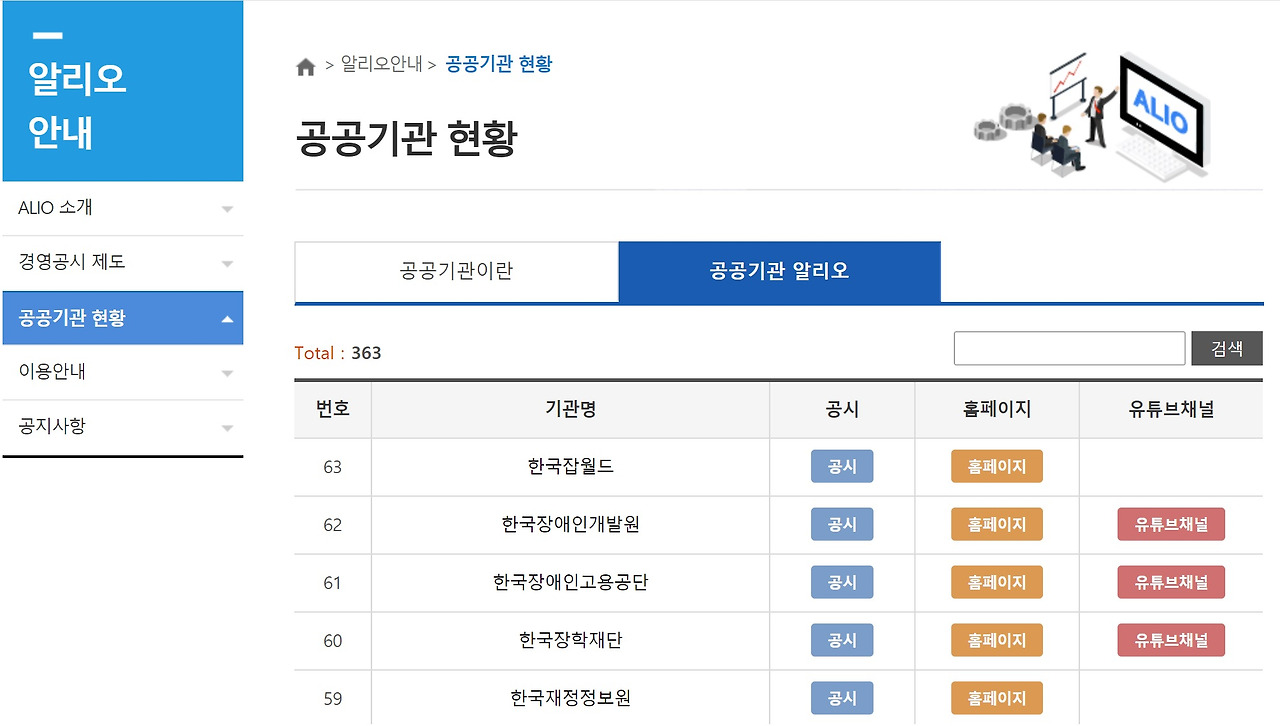Select institution name 한국장애인고용공단
This screenshot has height=726, width=1280.
[571, 583]
